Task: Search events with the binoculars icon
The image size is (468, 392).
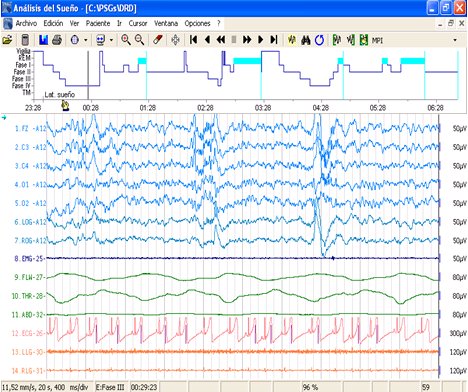Action: pyautogui.click(x=306, y=40)
